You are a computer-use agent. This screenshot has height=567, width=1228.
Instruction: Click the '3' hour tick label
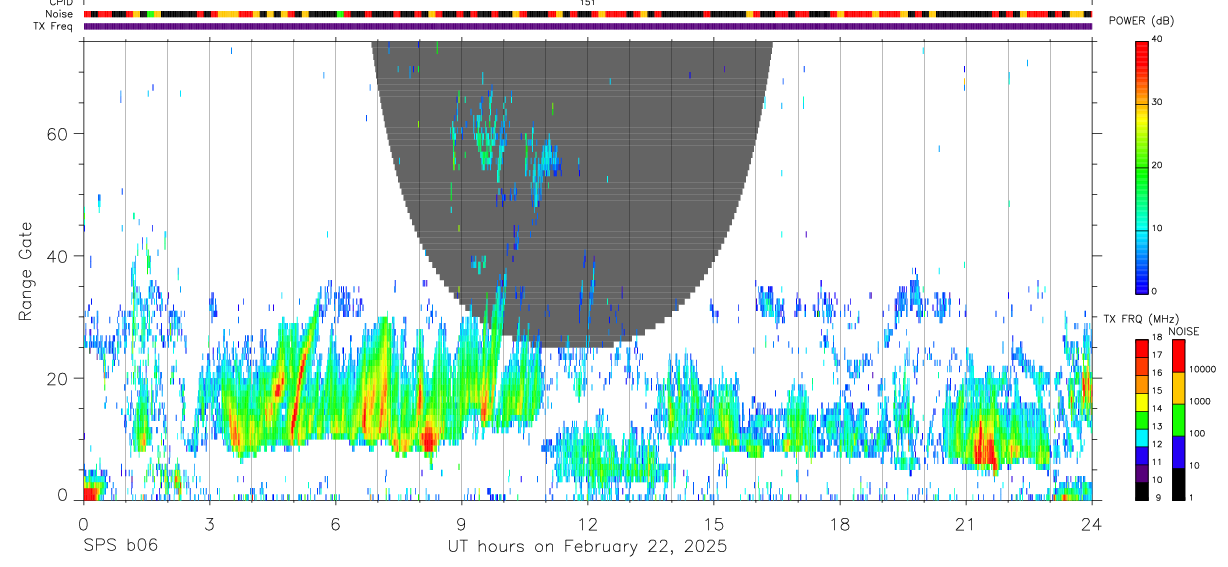(x=209, y=523)
